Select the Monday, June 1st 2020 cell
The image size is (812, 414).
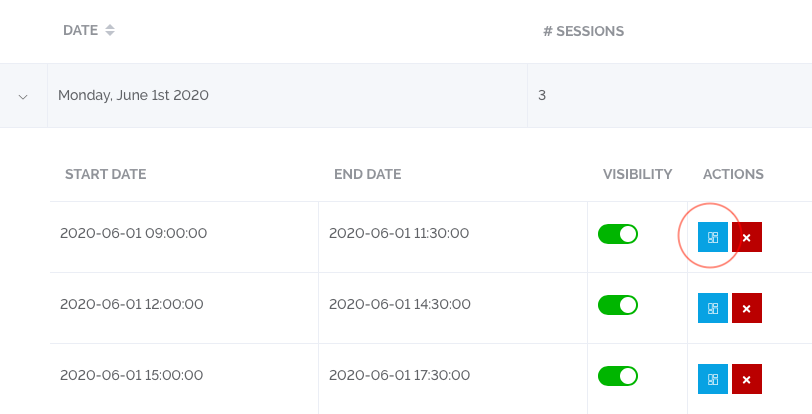[133, 96]
